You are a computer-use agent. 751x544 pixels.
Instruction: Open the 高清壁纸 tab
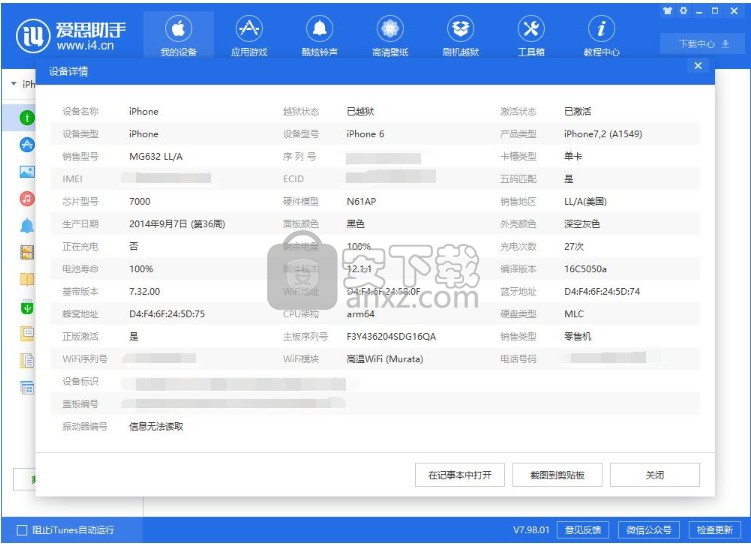coord(390,36)
